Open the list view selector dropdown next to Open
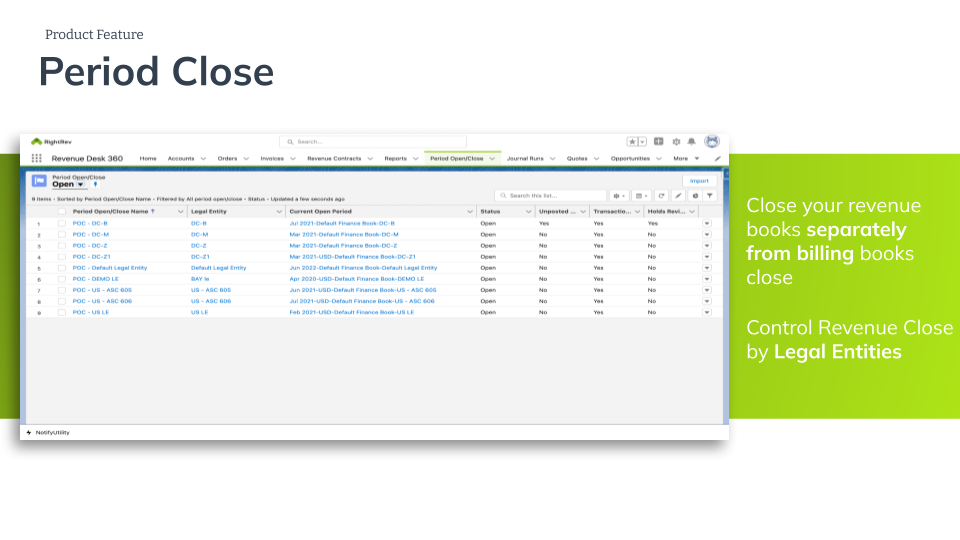The image size is (960, 540). [80, 184]
